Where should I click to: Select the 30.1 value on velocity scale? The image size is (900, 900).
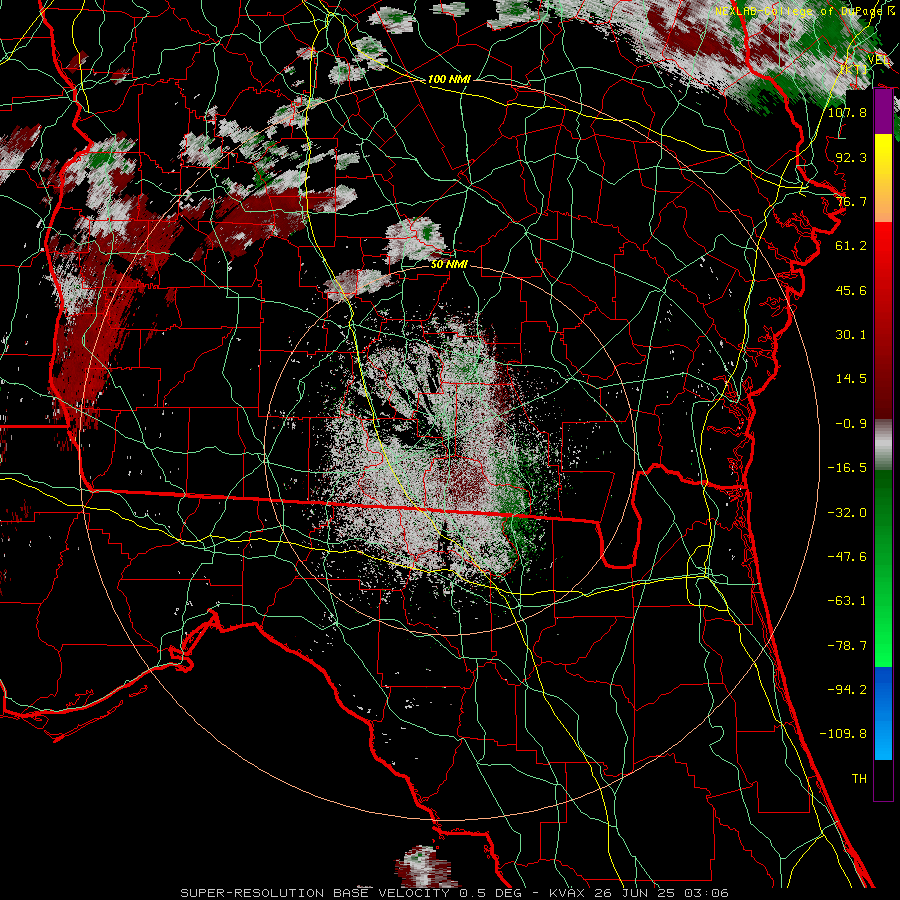pyautogui.click(x=851, y=335)
